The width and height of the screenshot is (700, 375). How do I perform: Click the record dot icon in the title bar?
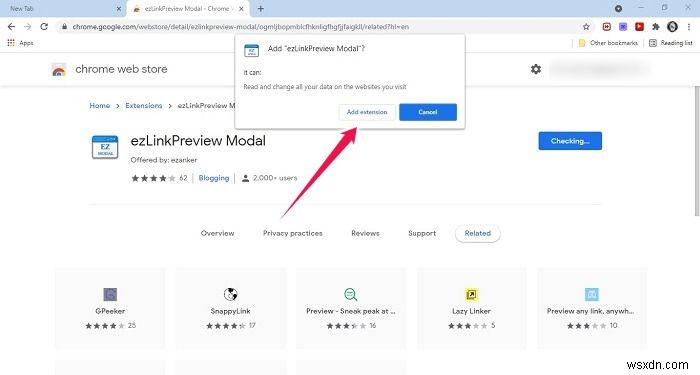click(618, 8)
